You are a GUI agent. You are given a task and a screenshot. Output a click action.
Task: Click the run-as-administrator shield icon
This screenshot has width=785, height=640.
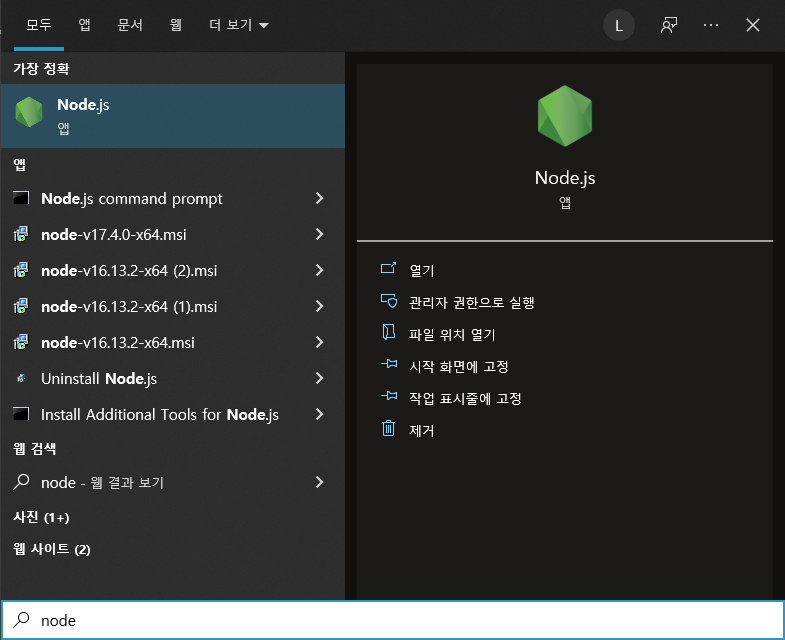tap(388, 301)
